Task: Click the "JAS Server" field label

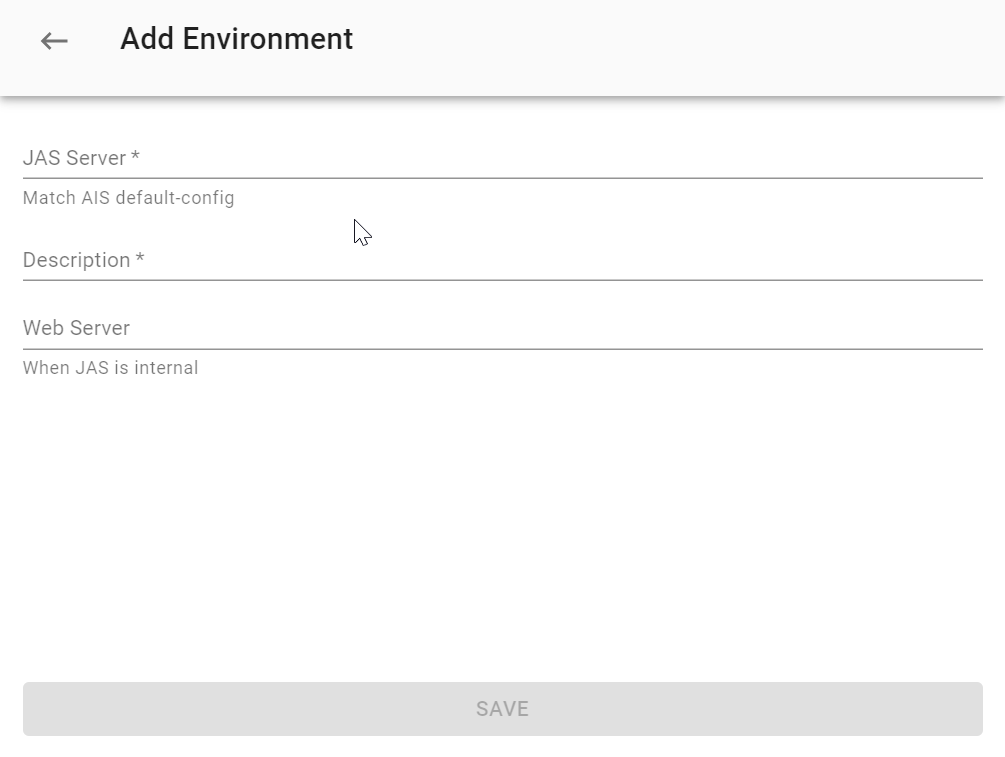Action: pyautogui.click(x=74, y=158)
